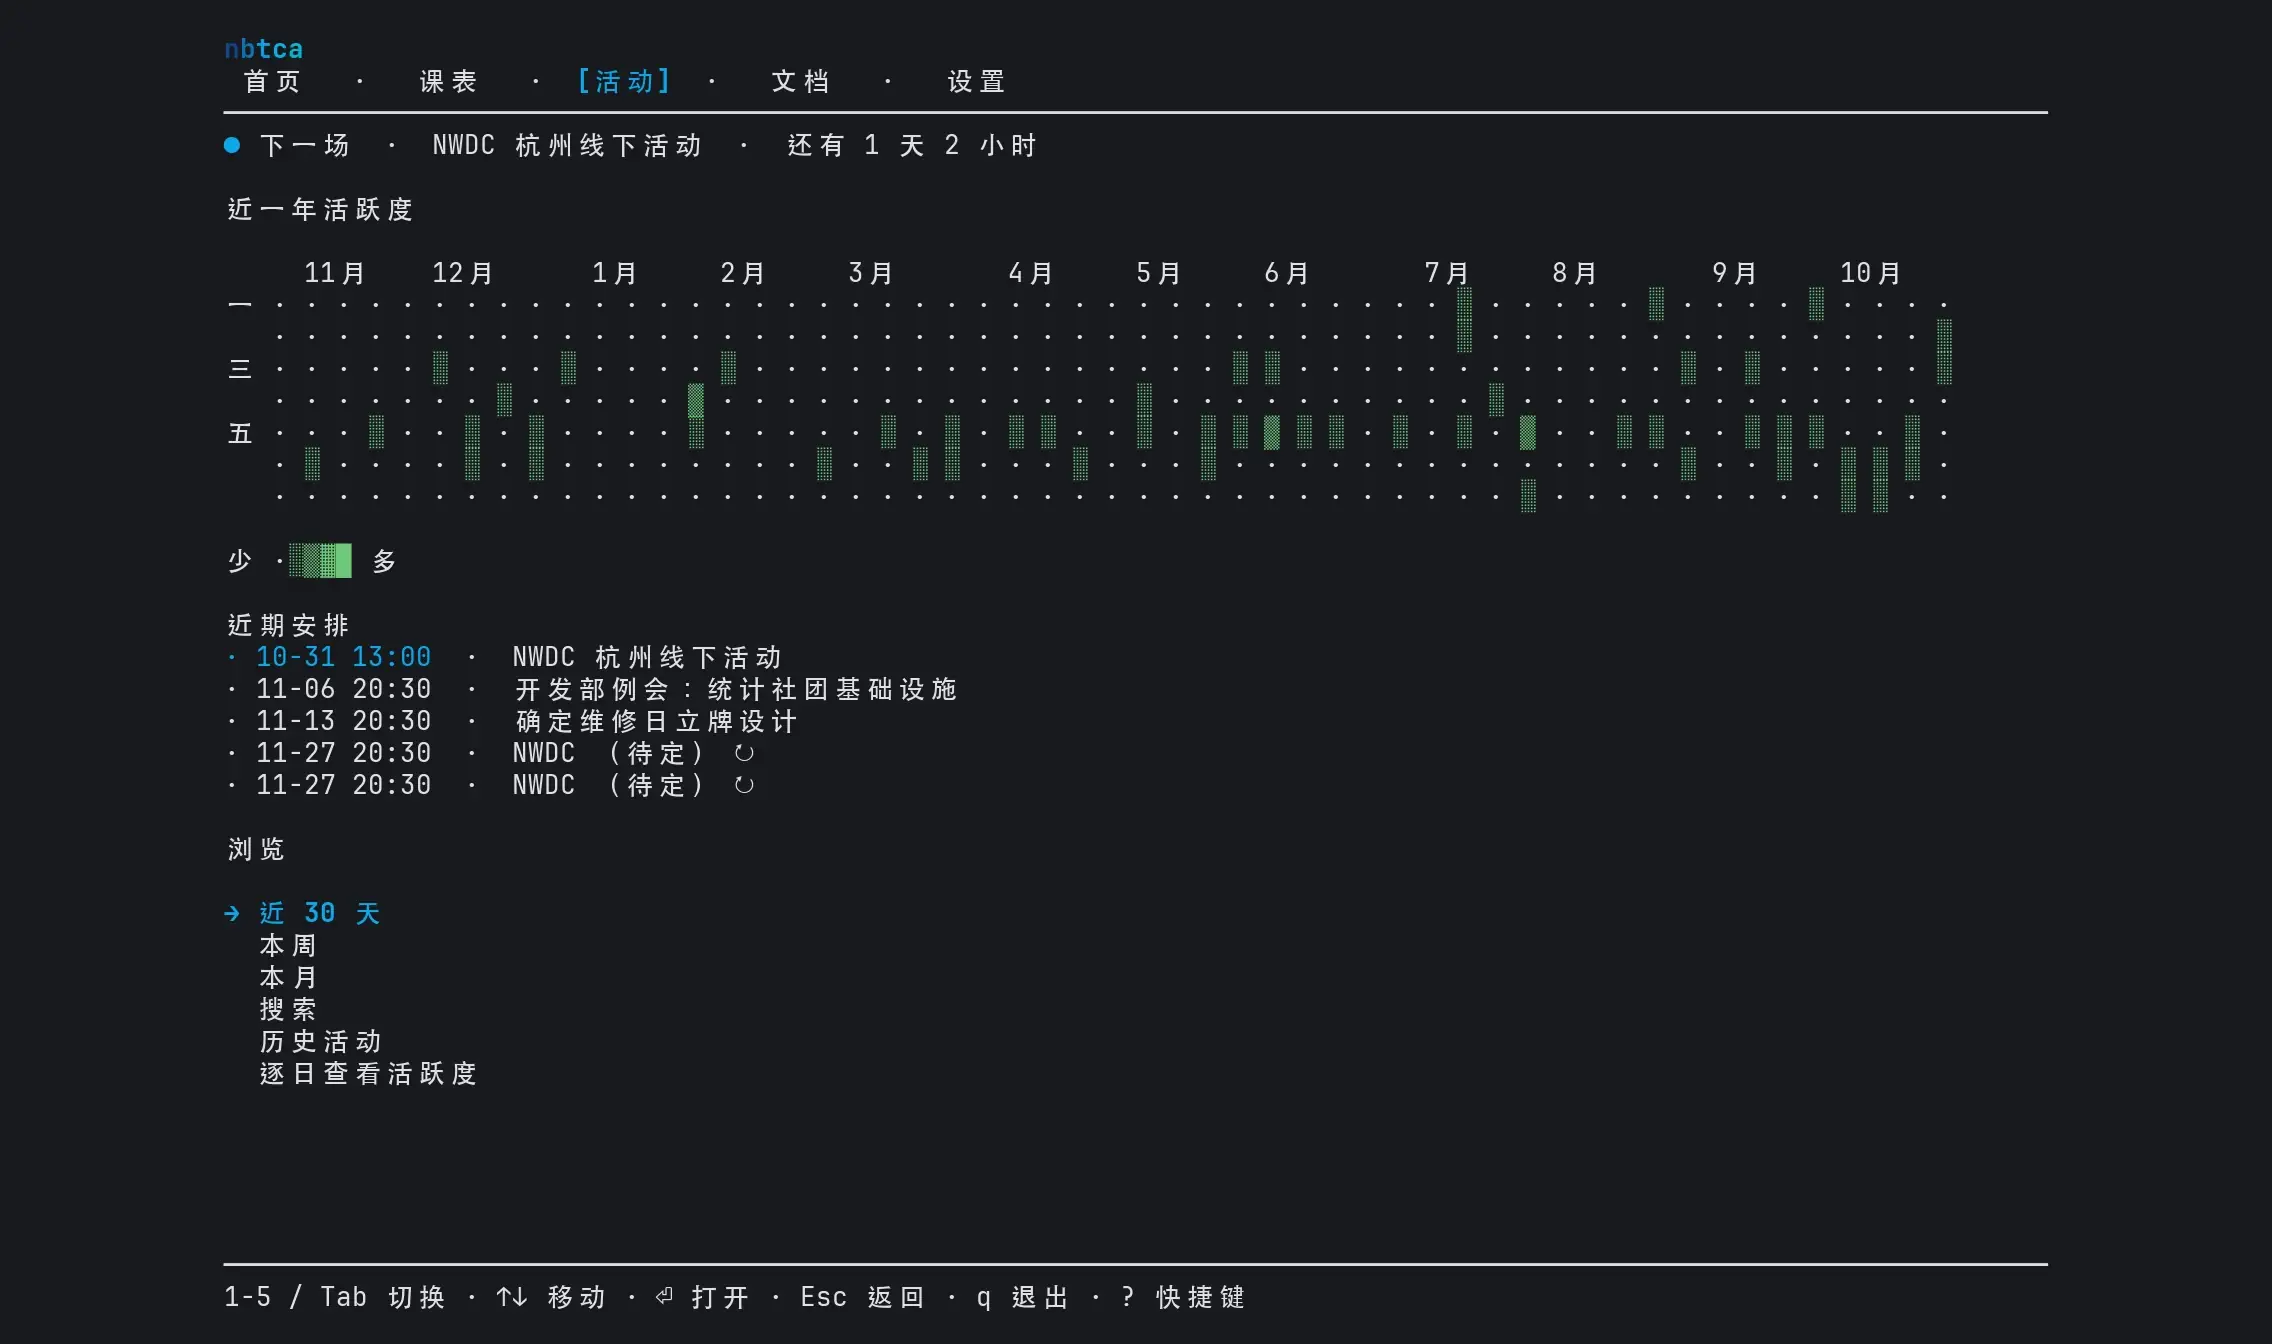
Task: Click the 11-06 20:30 timestamp
Action: click(344, 689)
